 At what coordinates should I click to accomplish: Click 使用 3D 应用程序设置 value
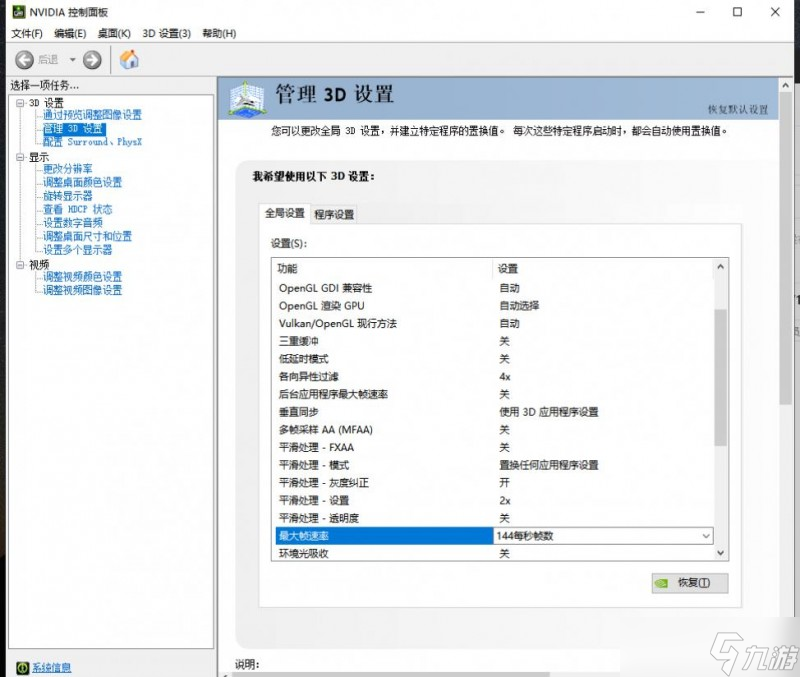(x=548, y=412)
